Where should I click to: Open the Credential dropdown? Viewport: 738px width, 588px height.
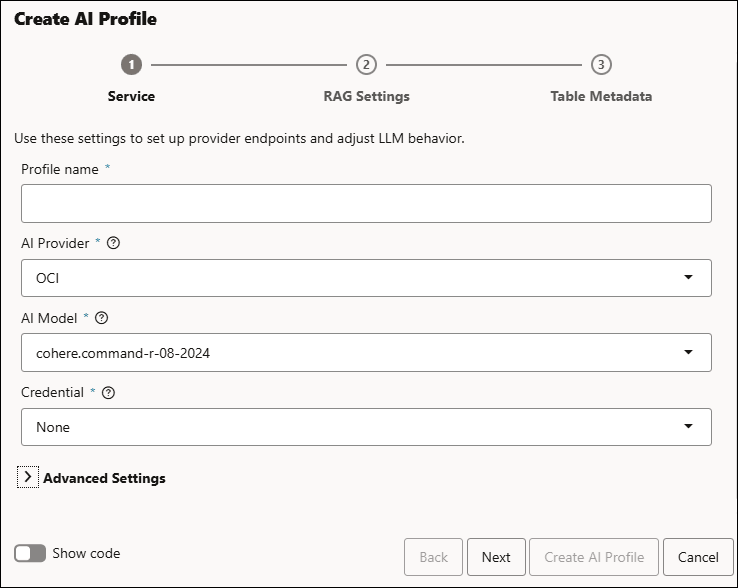tap(366, 427)
